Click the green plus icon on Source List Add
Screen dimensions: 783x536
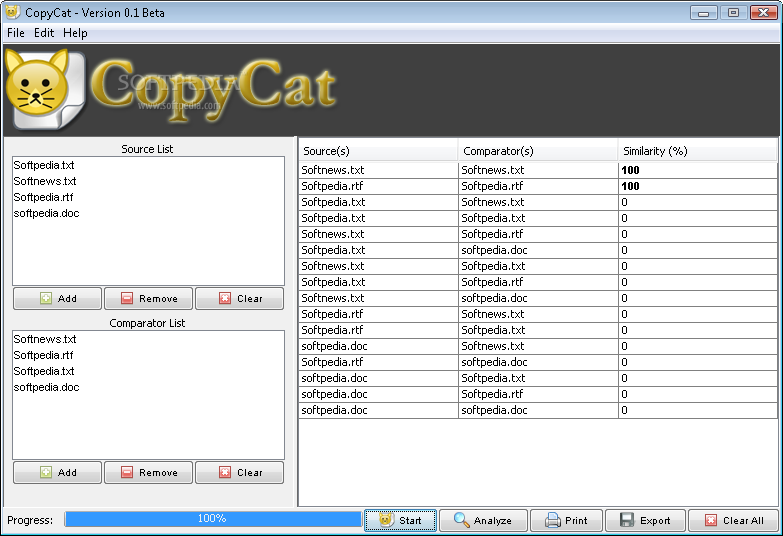click(45, 298)
